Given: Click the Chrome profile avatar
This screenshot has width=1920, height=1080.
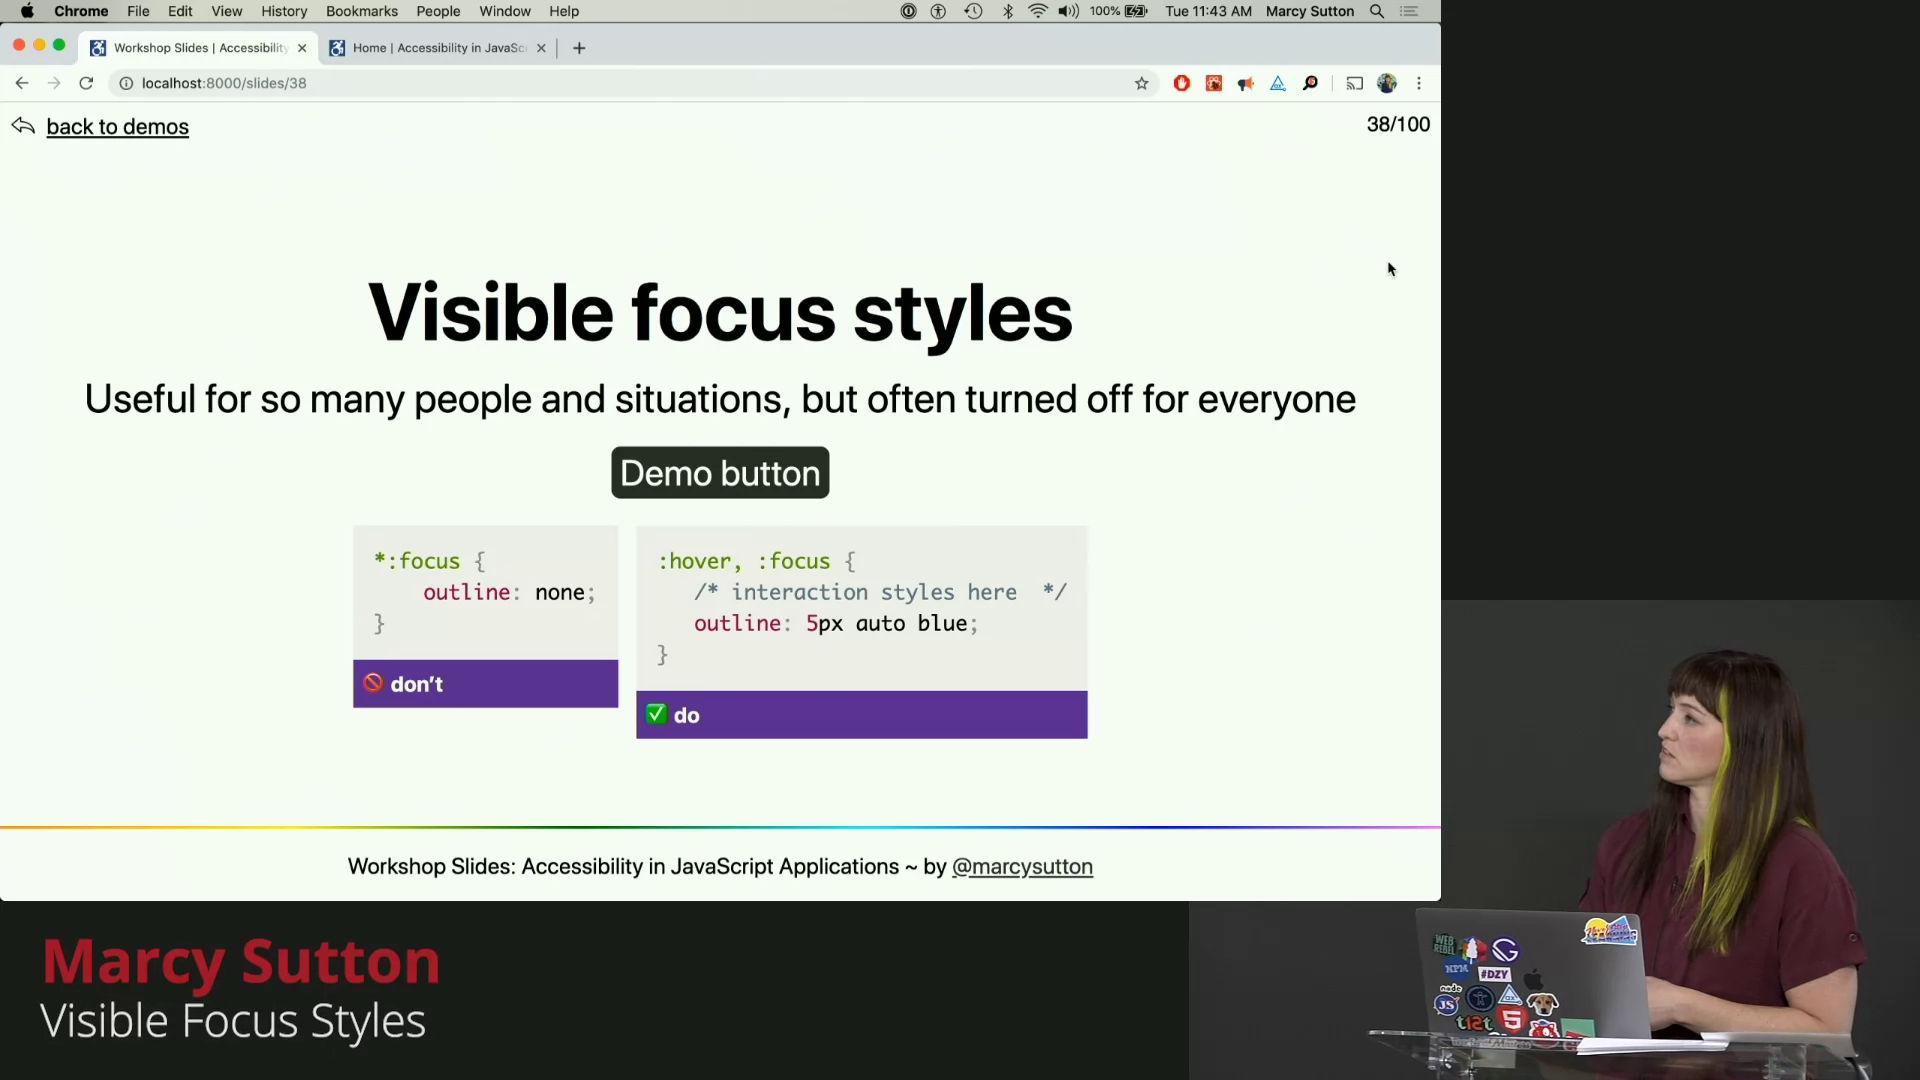Looking at the screenshot, I should click(x=1386, y=84).
